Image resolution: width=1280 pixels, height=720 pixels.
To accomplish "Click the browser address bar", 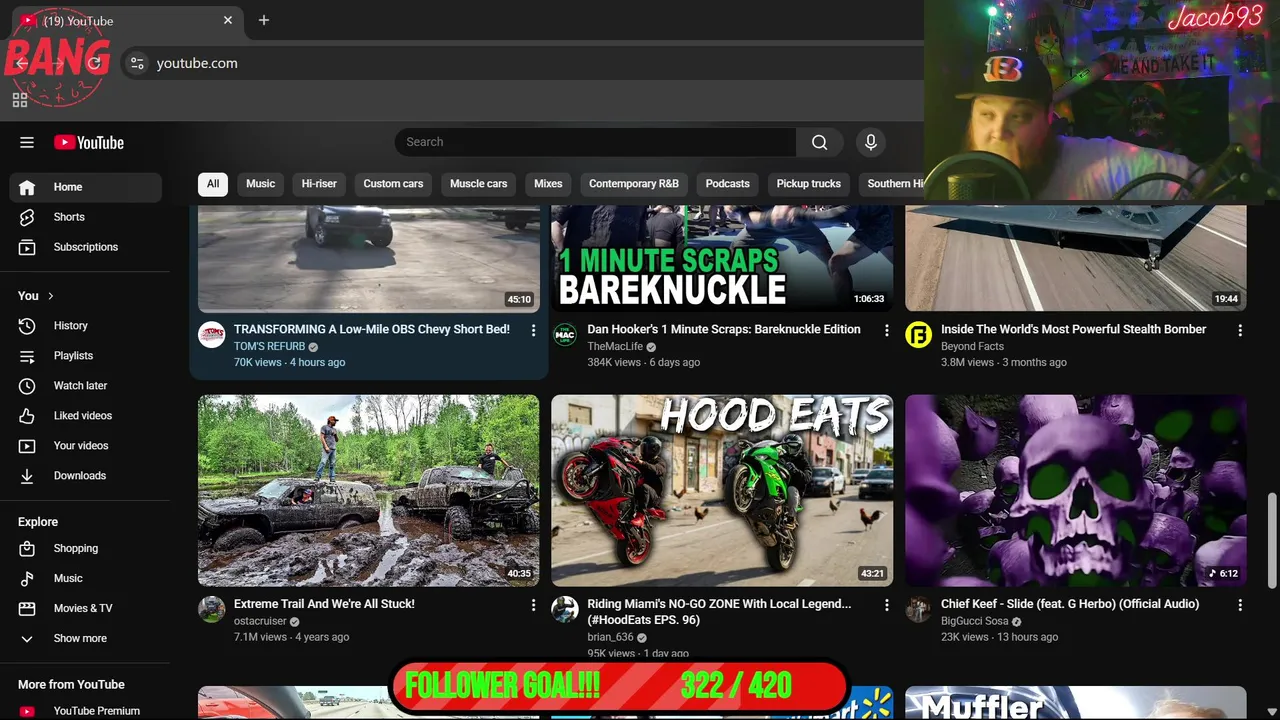I will 520,63.
